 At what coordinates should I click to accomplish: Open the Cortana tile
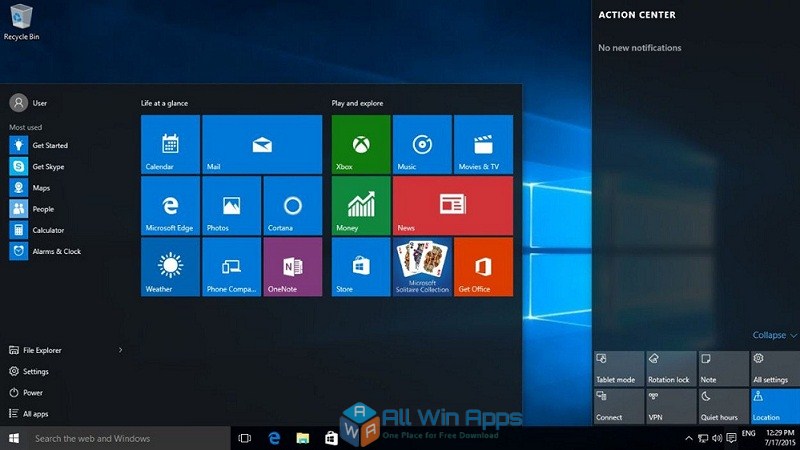click(293, 206)
